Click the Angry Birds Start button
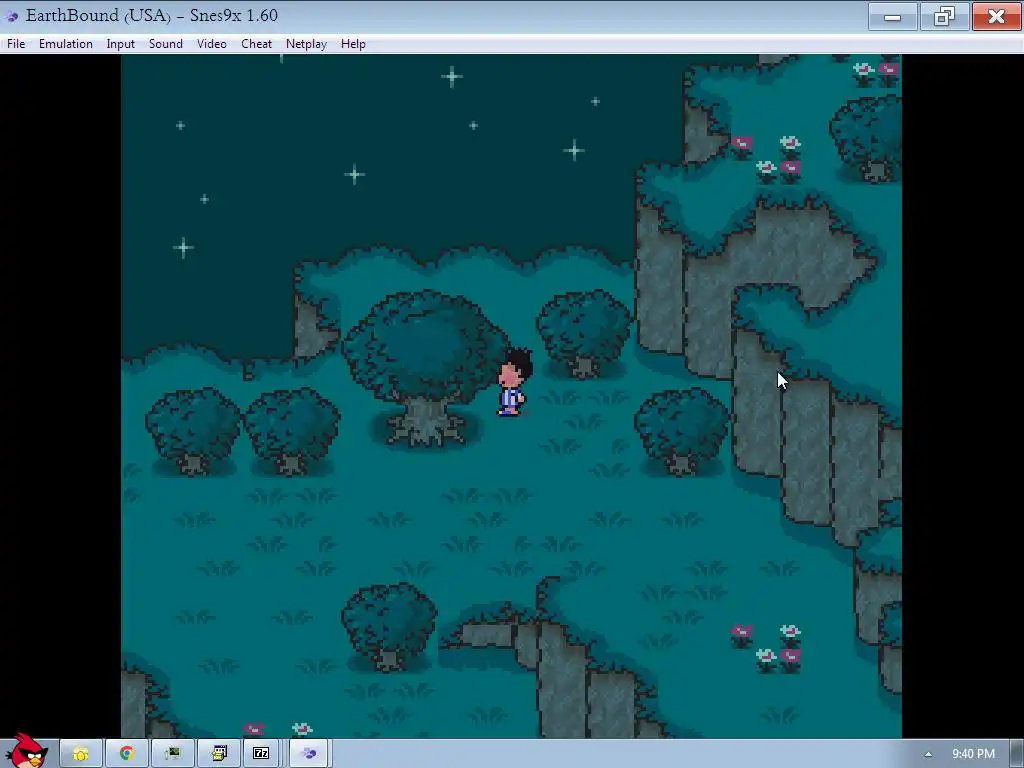1024x768 pixels. [x=27, y=751]
